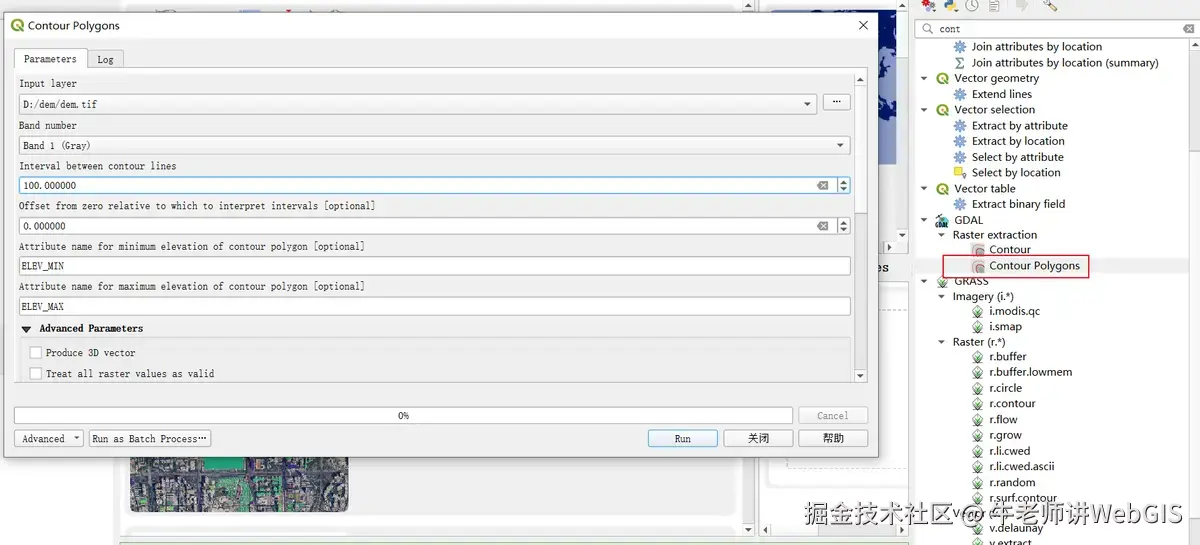Enable Treat all raster values as valid
The width and height of the screenshot is (1200, 545).
tap(36, 374)
